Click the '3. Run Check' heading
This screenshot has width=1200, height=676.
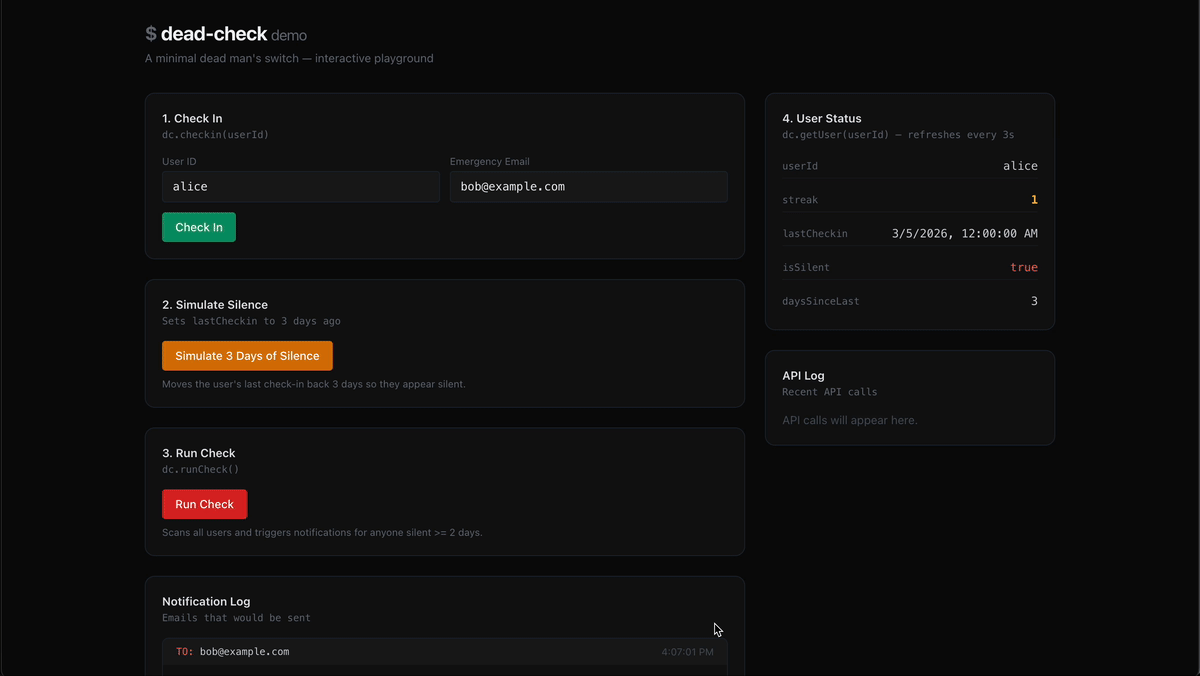tap(199, 453)
